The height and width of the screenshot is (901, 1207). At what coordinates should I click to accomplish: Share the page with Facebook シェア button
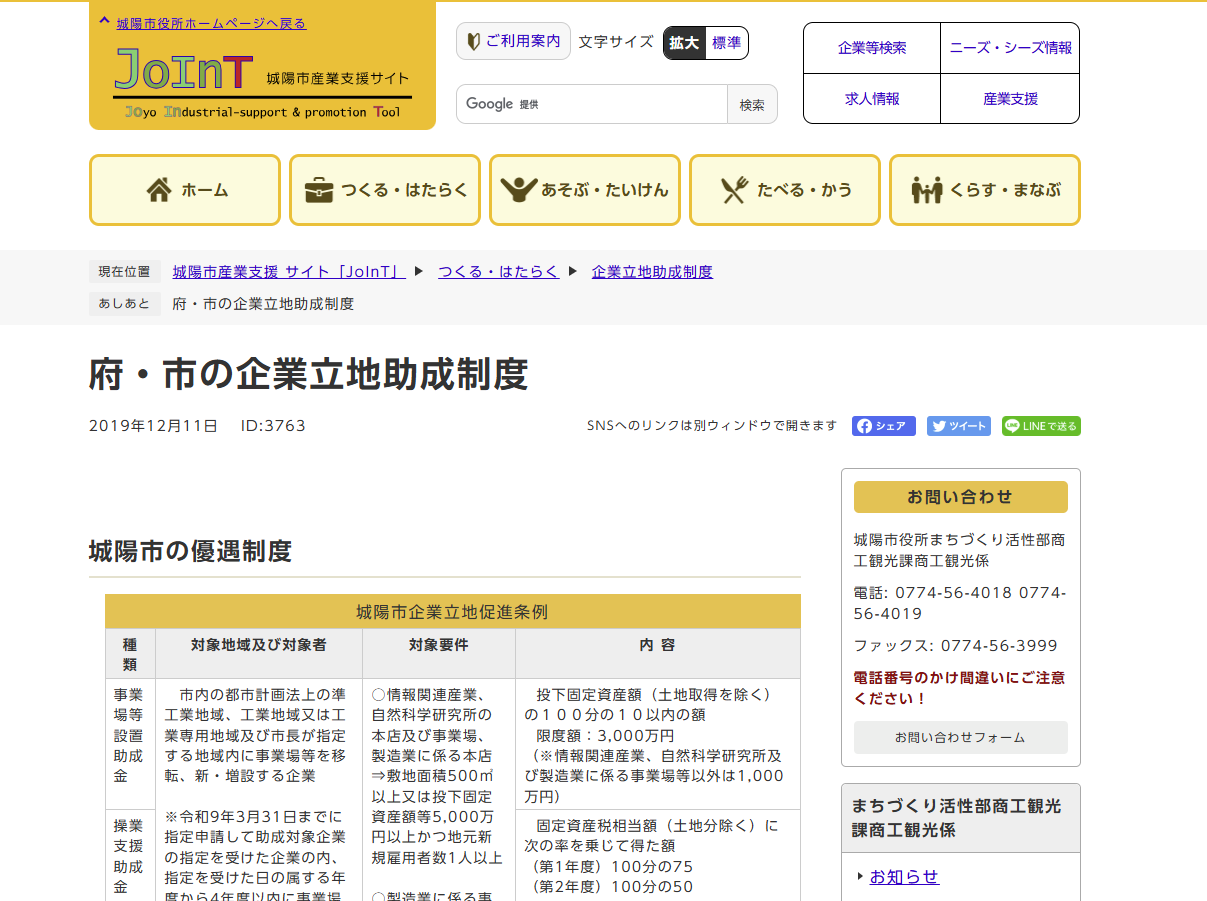(884, 426)
